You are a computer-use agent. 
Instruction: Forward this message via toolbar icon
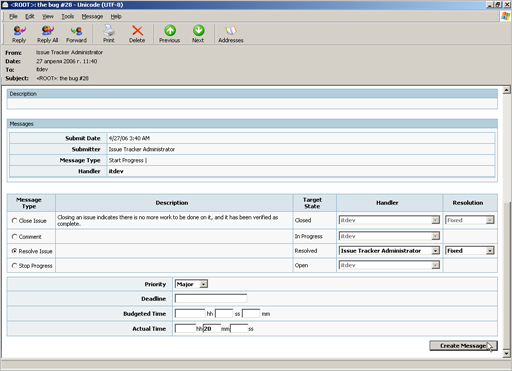[76, 34]
